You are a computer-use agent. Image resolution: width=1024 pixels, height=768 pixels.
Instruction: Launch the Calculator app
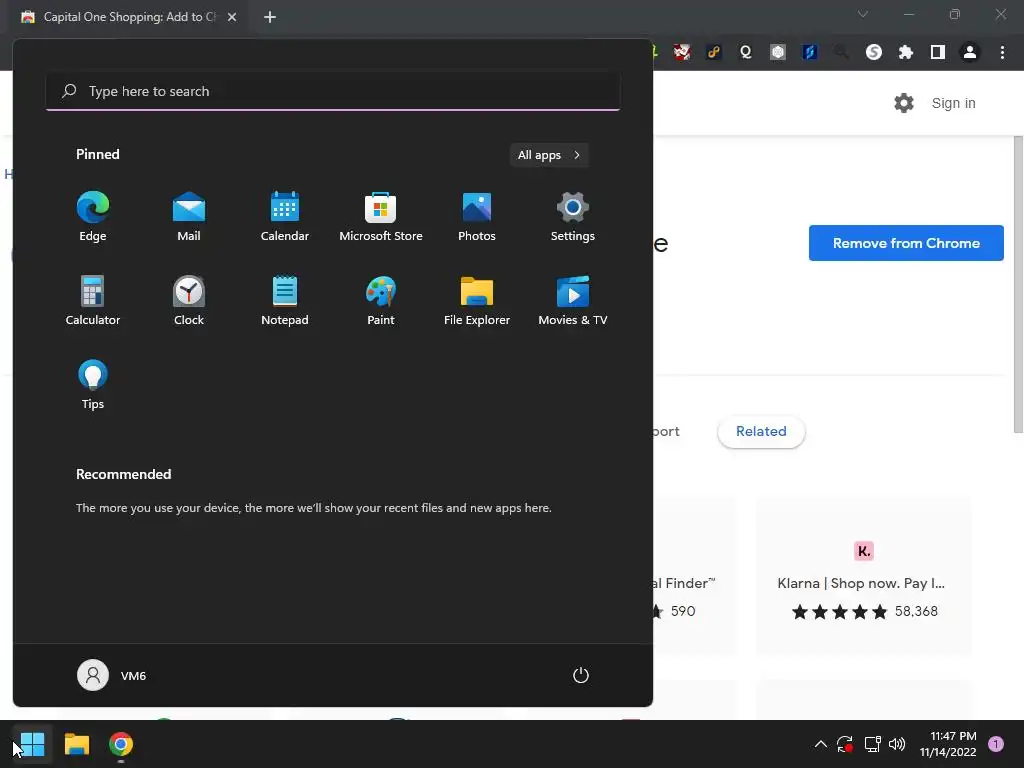tap(93, 301)
